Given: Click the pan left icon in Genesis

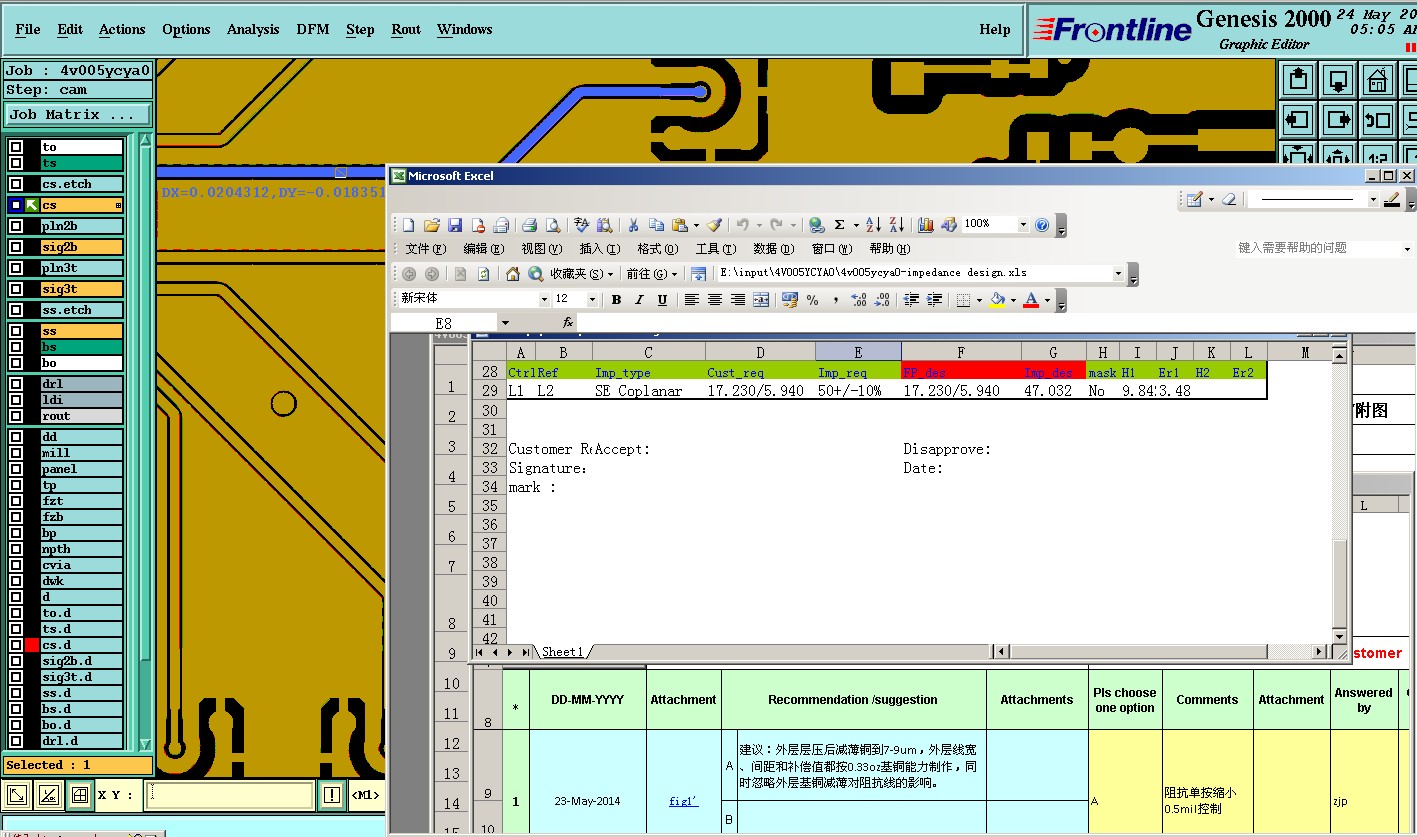Looking at the screenshot, I should click(1298, 121).
